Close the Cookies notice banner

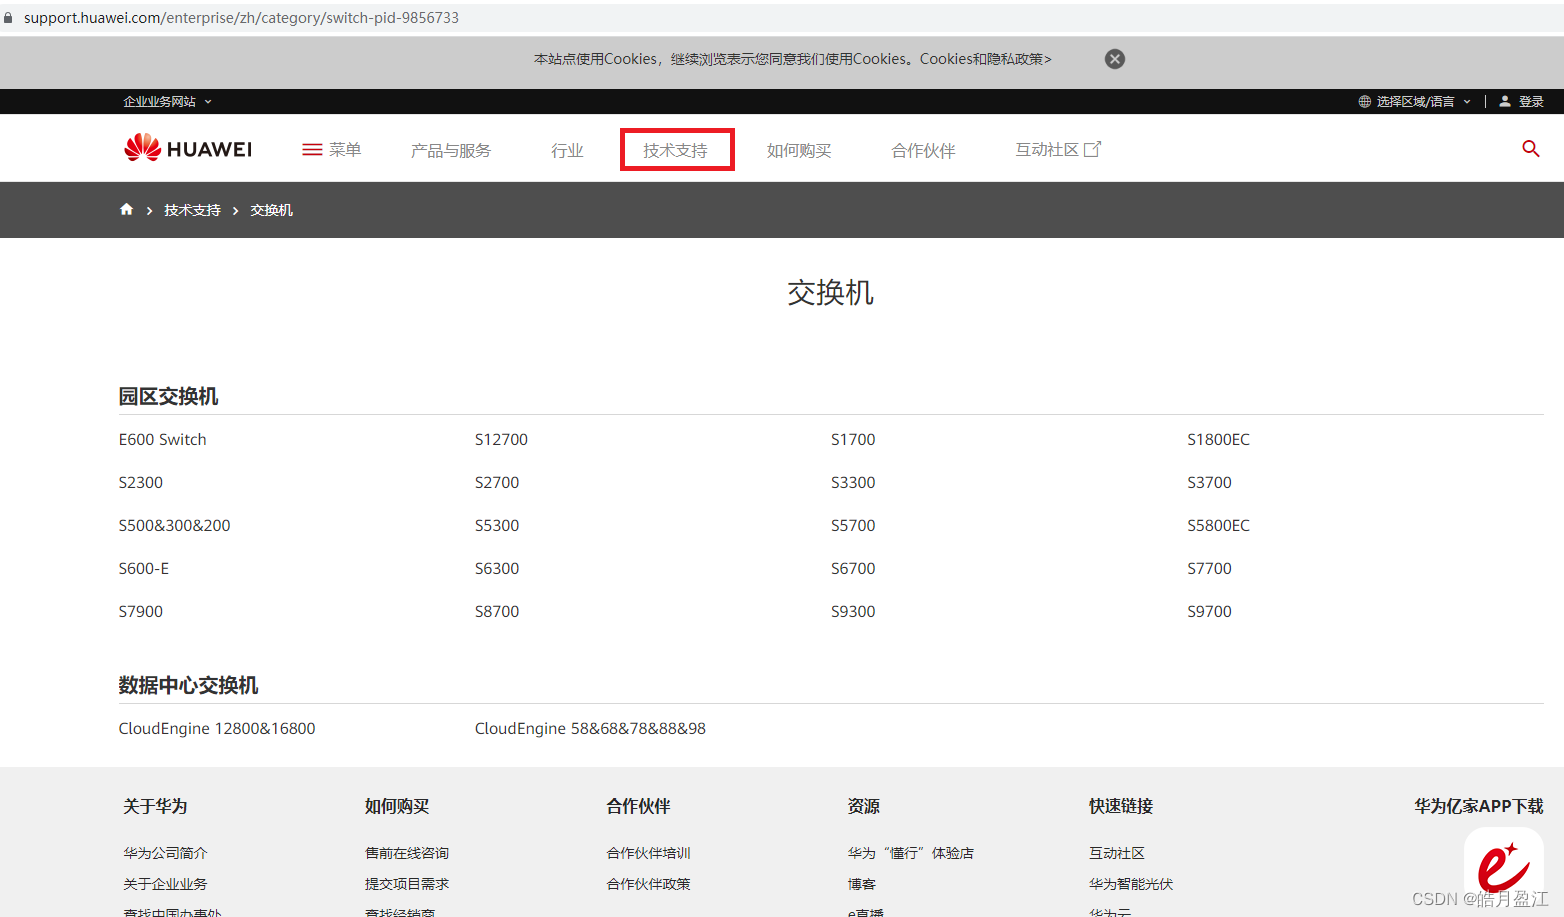1115,59
